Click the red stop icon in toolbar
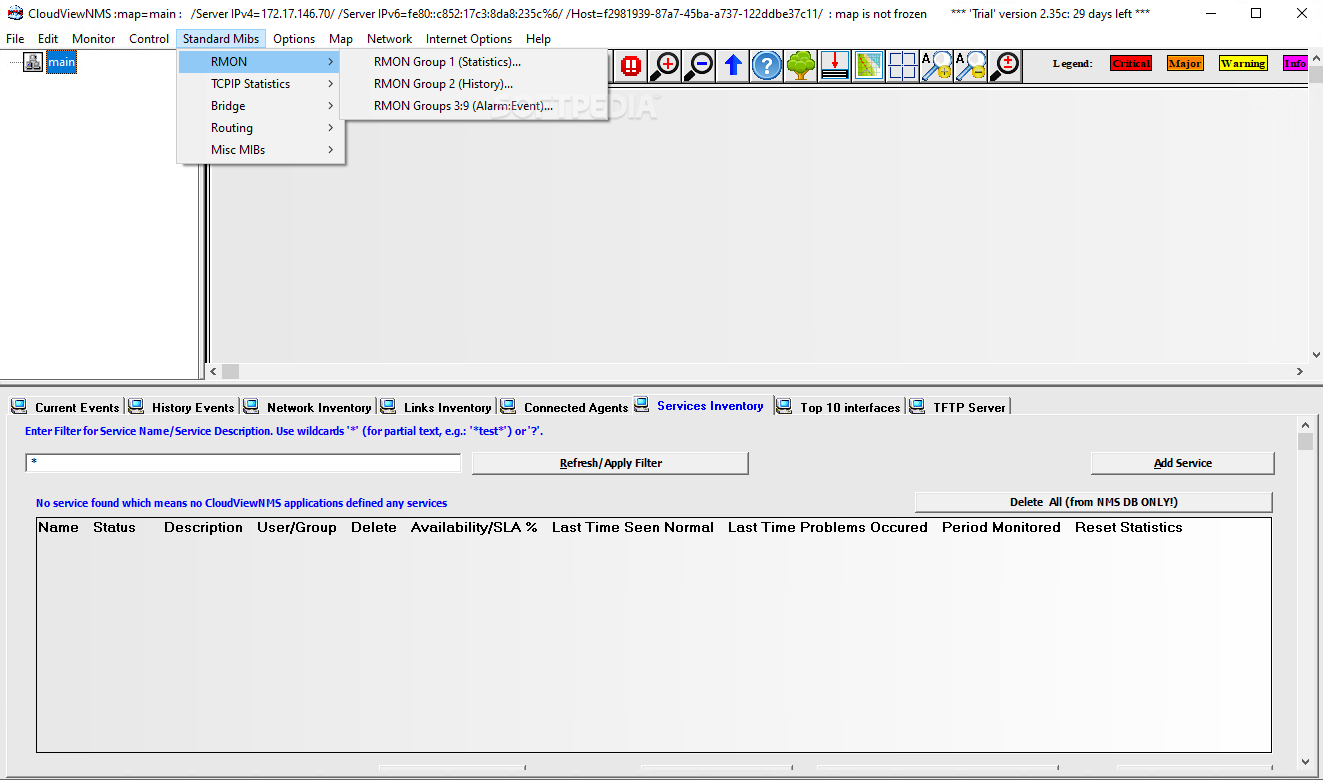Image resolution: width=1323 pixels, height=780 pixels. (631, 66)
